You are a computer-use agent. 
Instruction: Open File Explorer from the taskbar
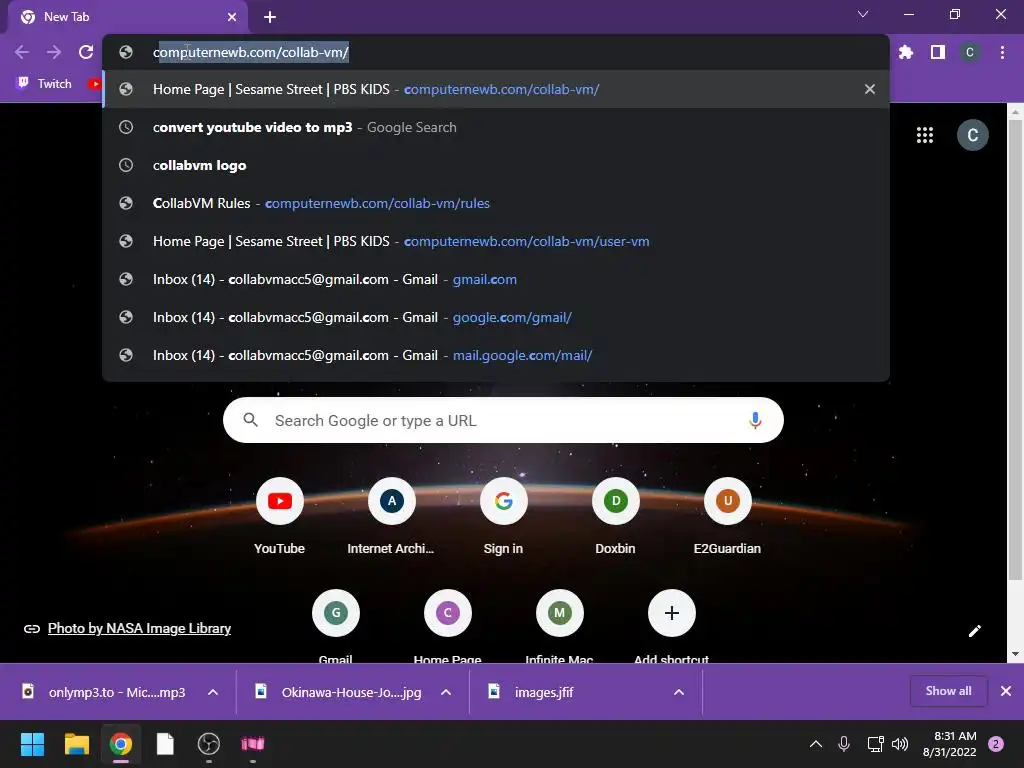click(x=76, y=743)
